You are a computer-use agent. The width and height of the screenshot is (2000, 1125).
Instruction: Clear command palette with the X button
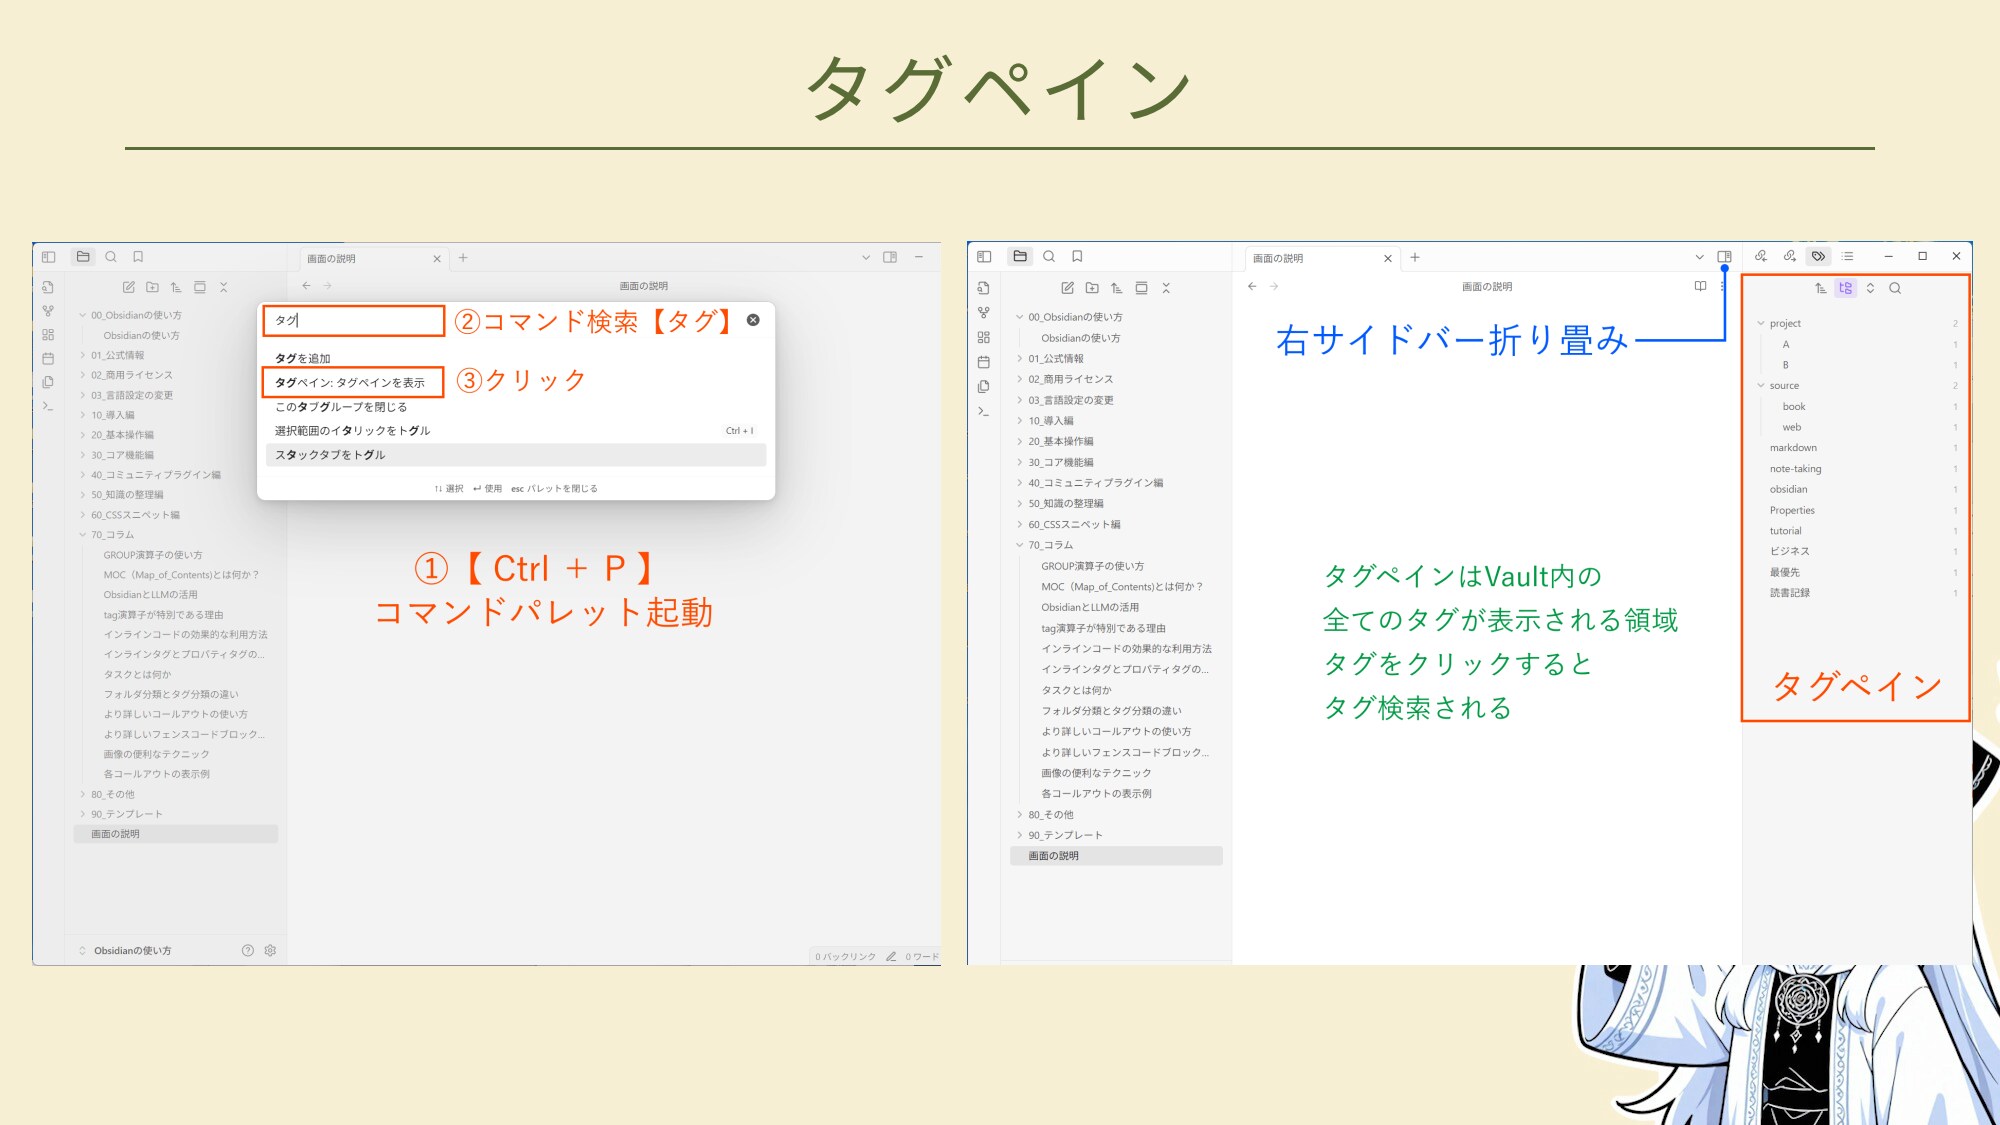pyautogui.click(x=753, y=320)
